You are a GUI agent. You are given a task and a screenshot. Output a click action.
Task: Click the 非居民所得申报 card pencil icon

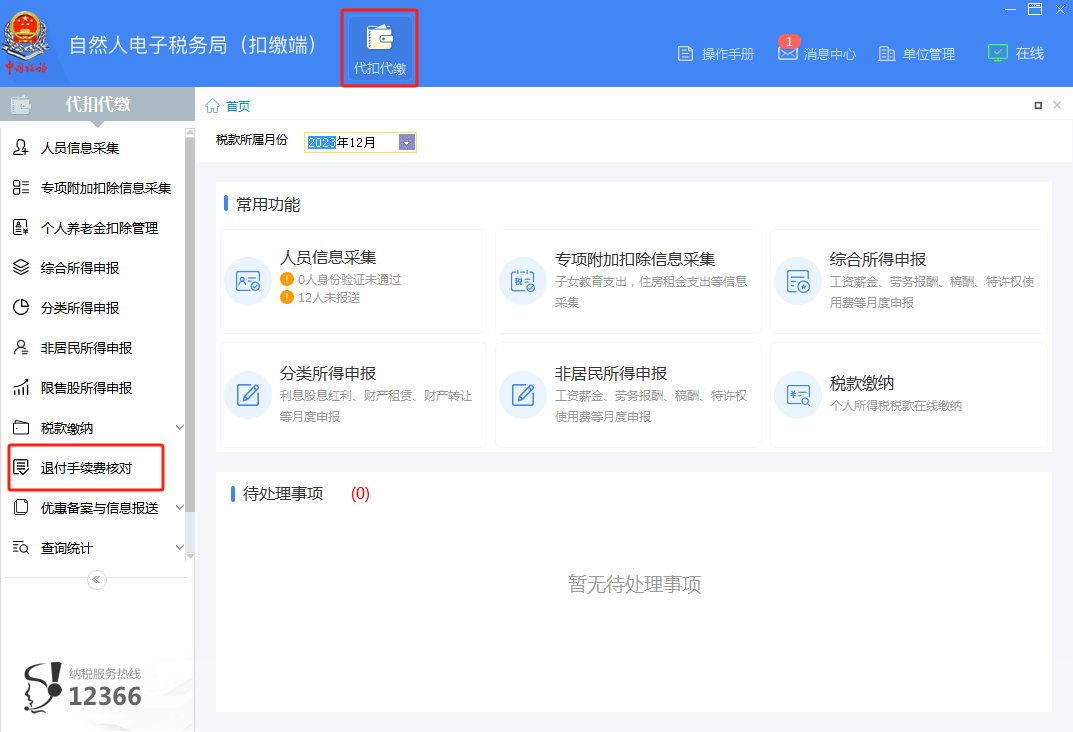tap(523, 395)
